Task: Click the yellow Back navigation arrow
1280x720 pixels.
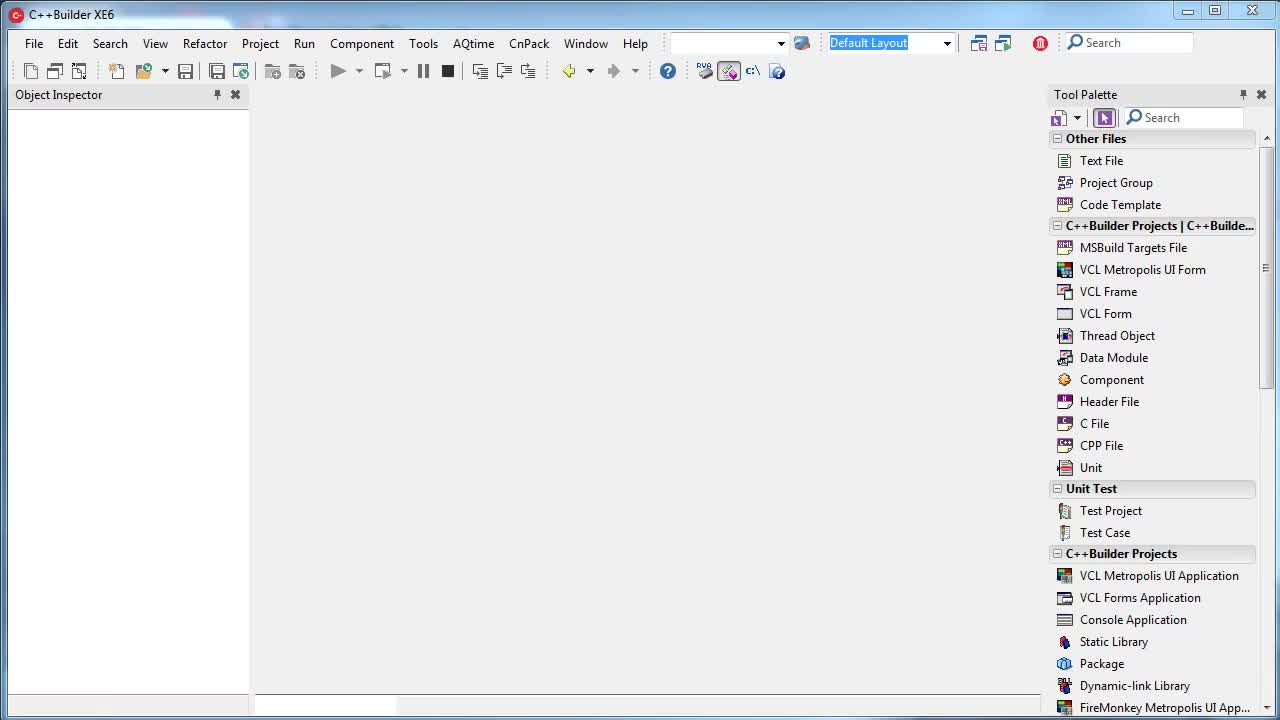Action: coord(569,71)
